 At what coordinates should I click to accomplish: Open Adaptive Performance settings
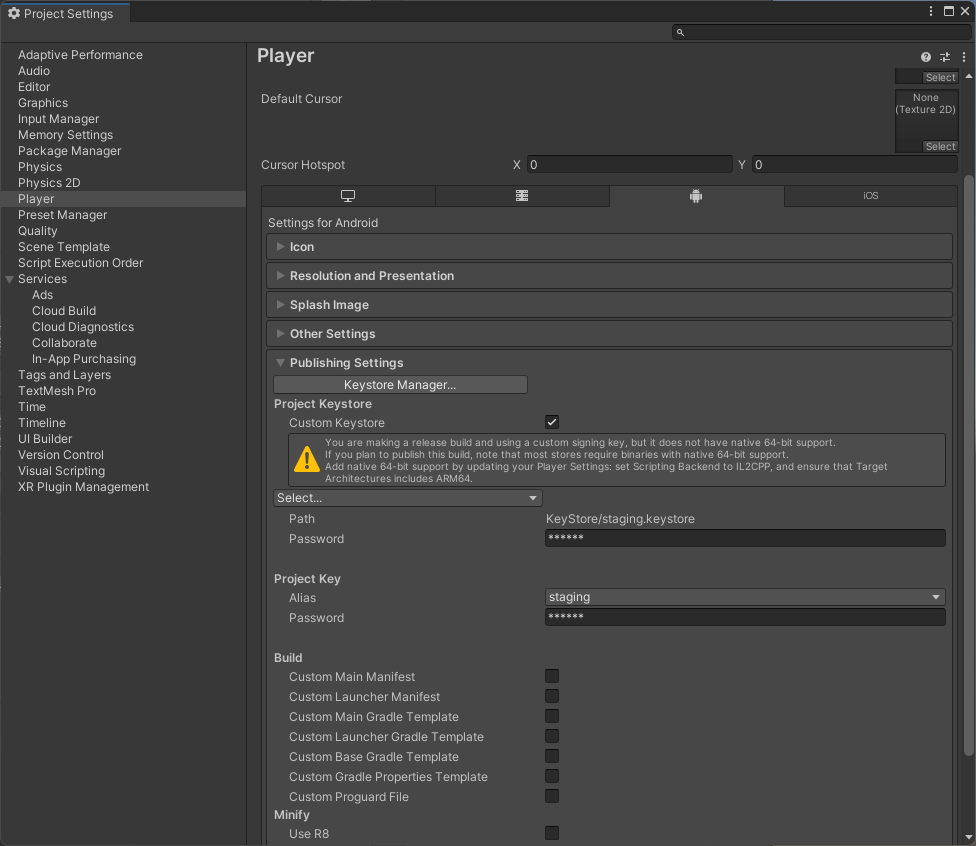pyautogui.click(x=80, y=55)
